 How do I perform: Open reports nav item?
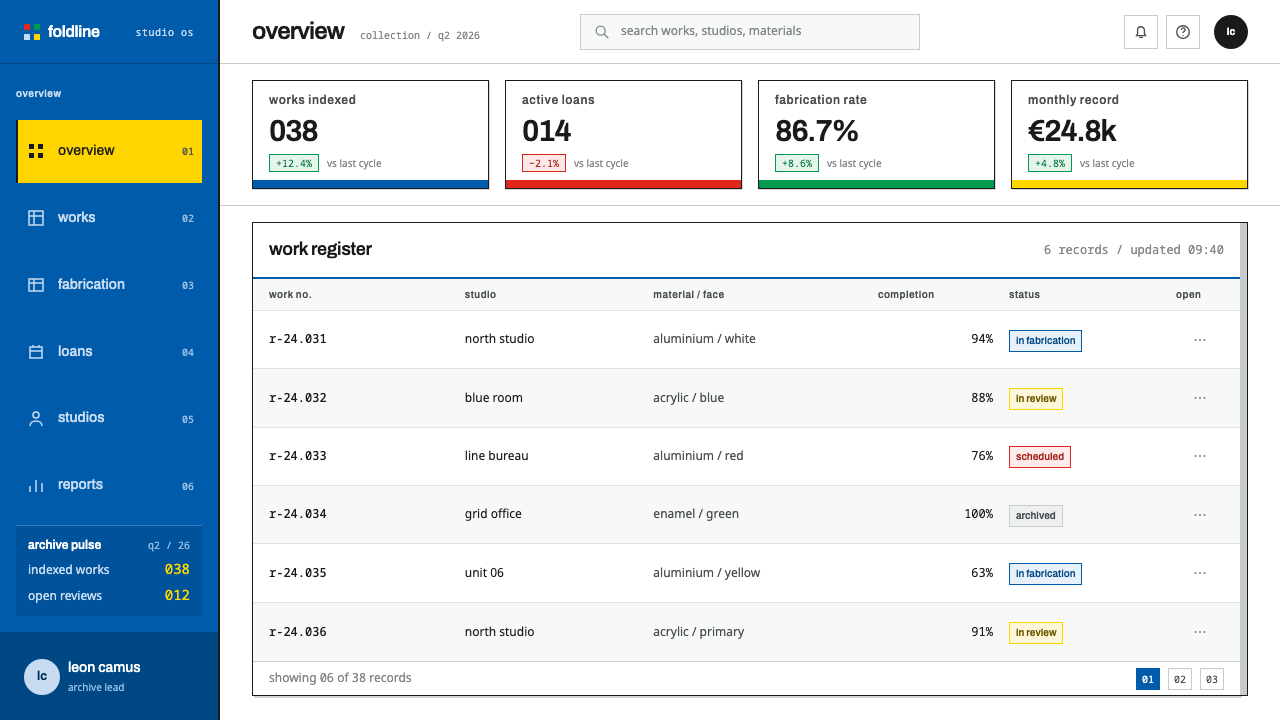109,485
